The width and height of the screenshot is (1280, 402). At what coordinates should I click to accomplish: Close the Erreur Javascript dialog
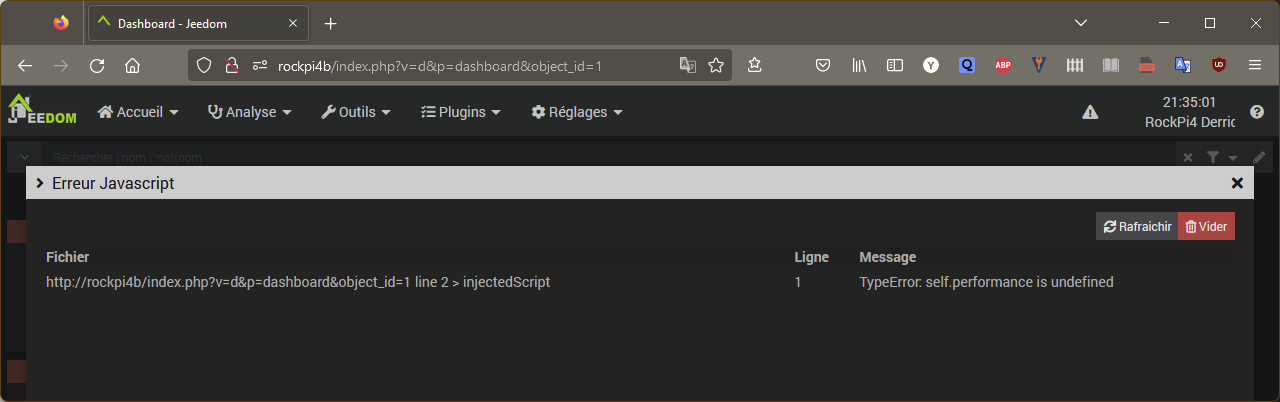coord(1237,183)
